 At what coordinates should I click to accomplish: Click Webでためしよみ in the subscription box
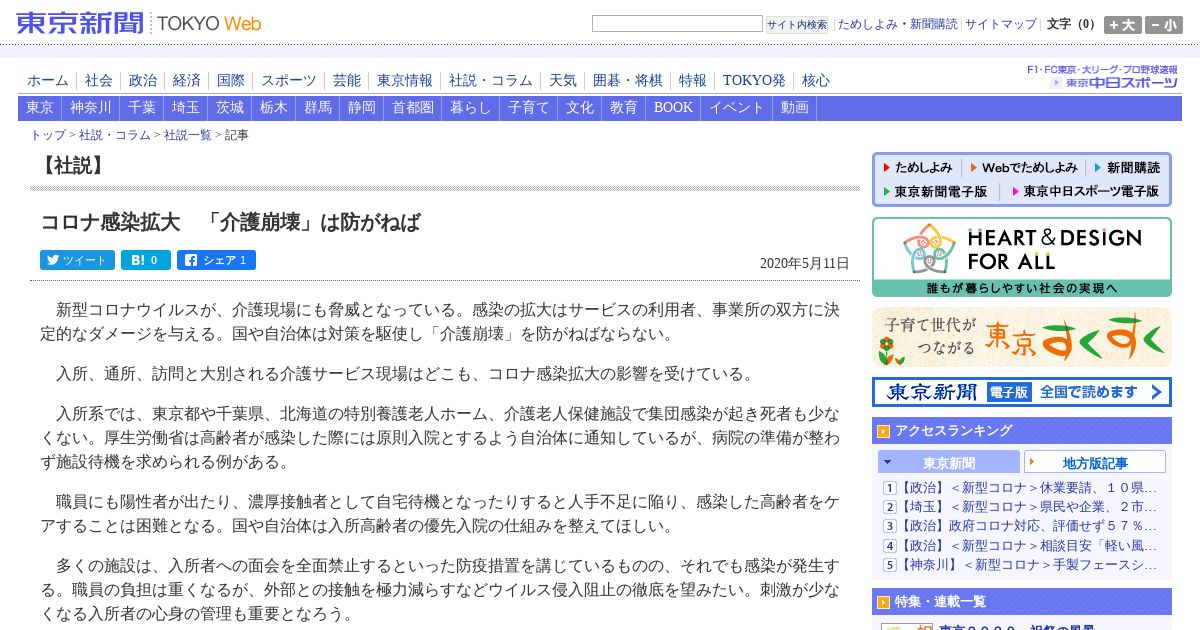point(1023,168)
